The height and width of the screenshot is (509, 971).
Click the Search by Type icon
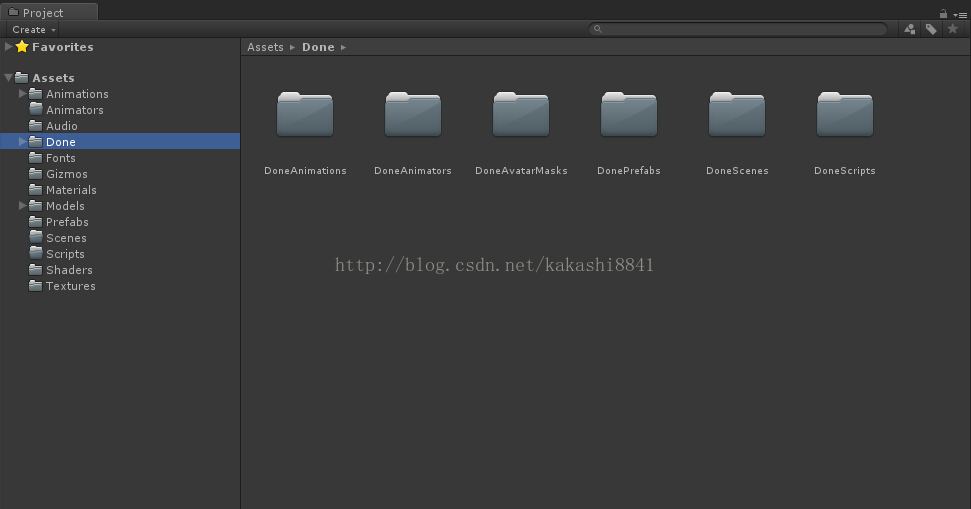click(x=910, y=29)
